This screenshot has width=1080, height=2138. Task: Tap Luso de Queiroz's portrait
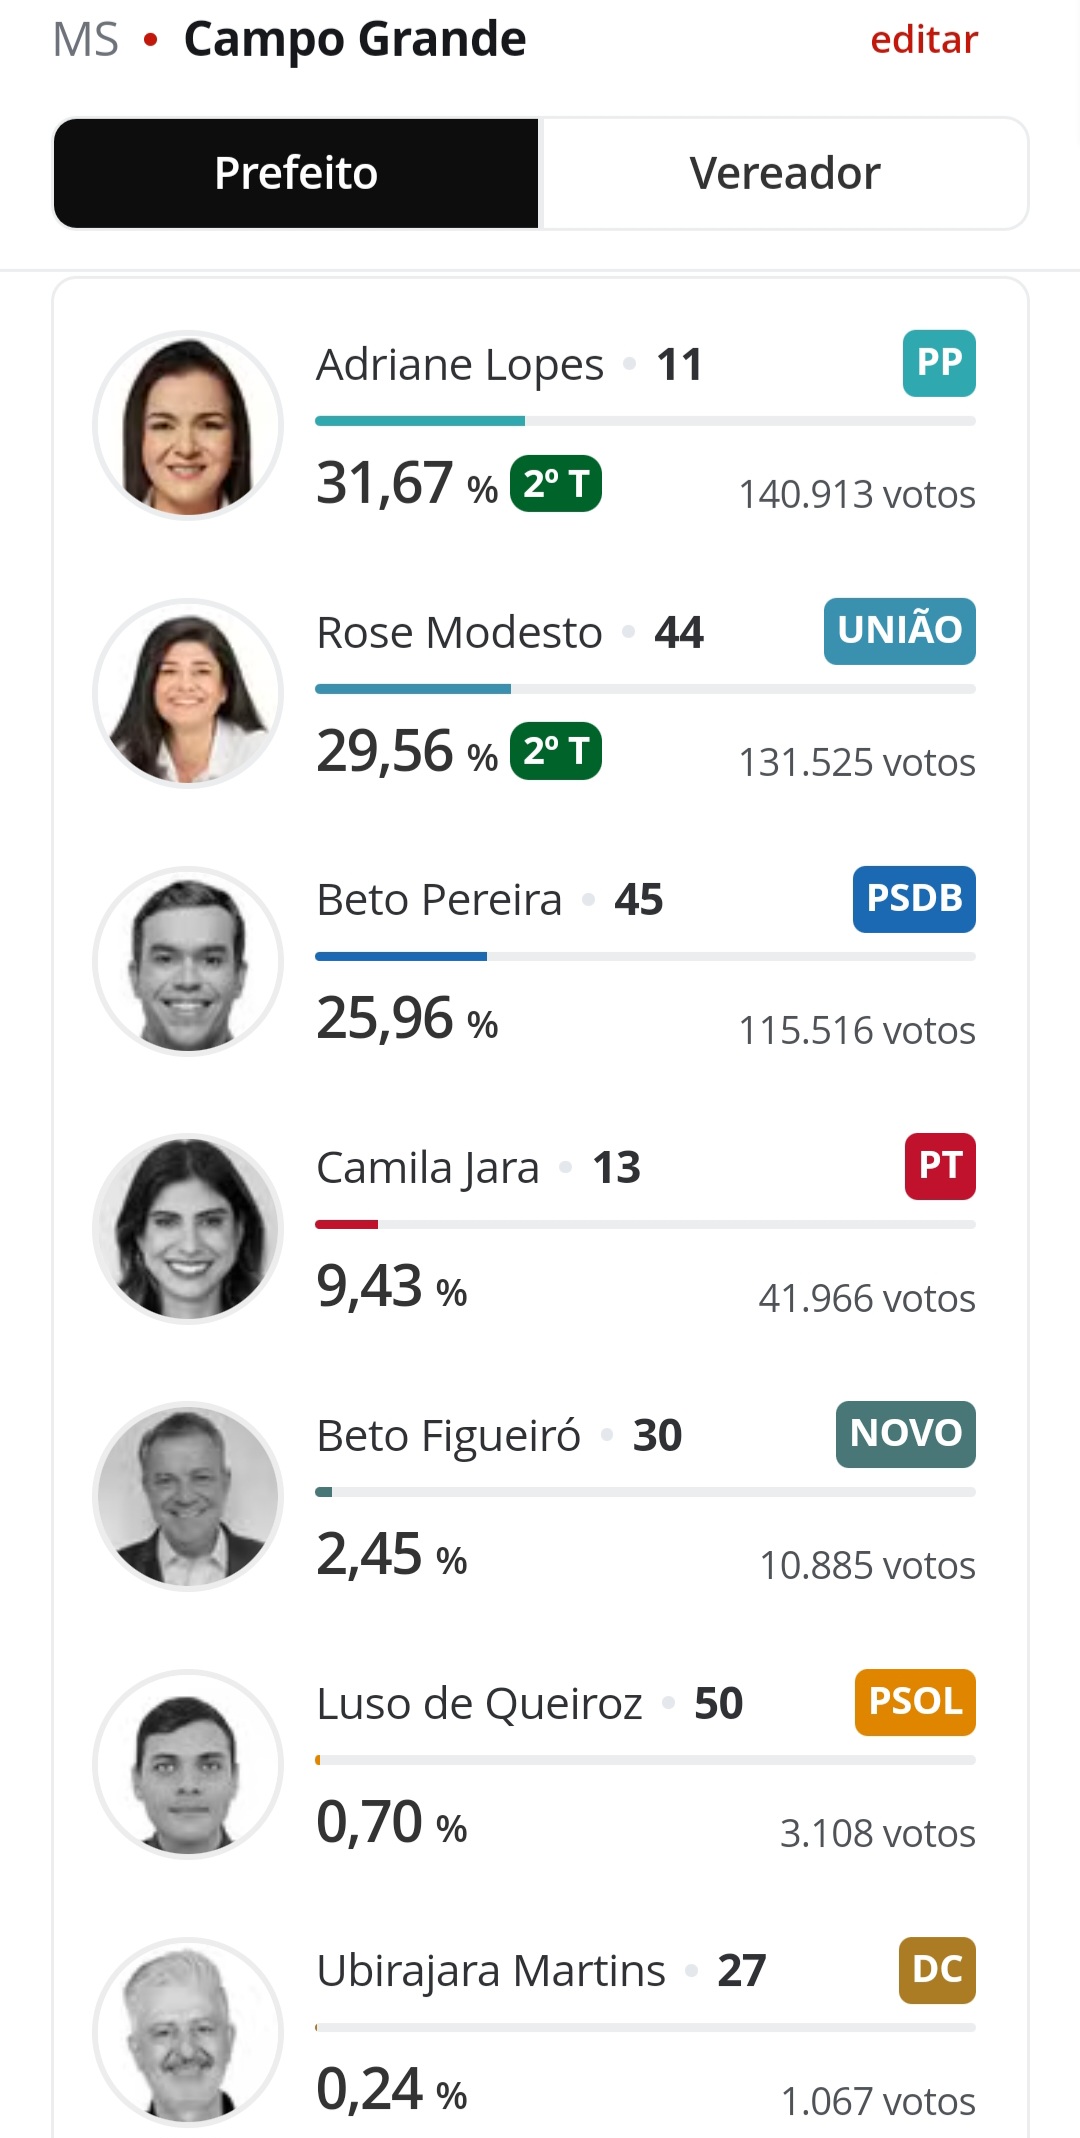(x=188, y=1764)
